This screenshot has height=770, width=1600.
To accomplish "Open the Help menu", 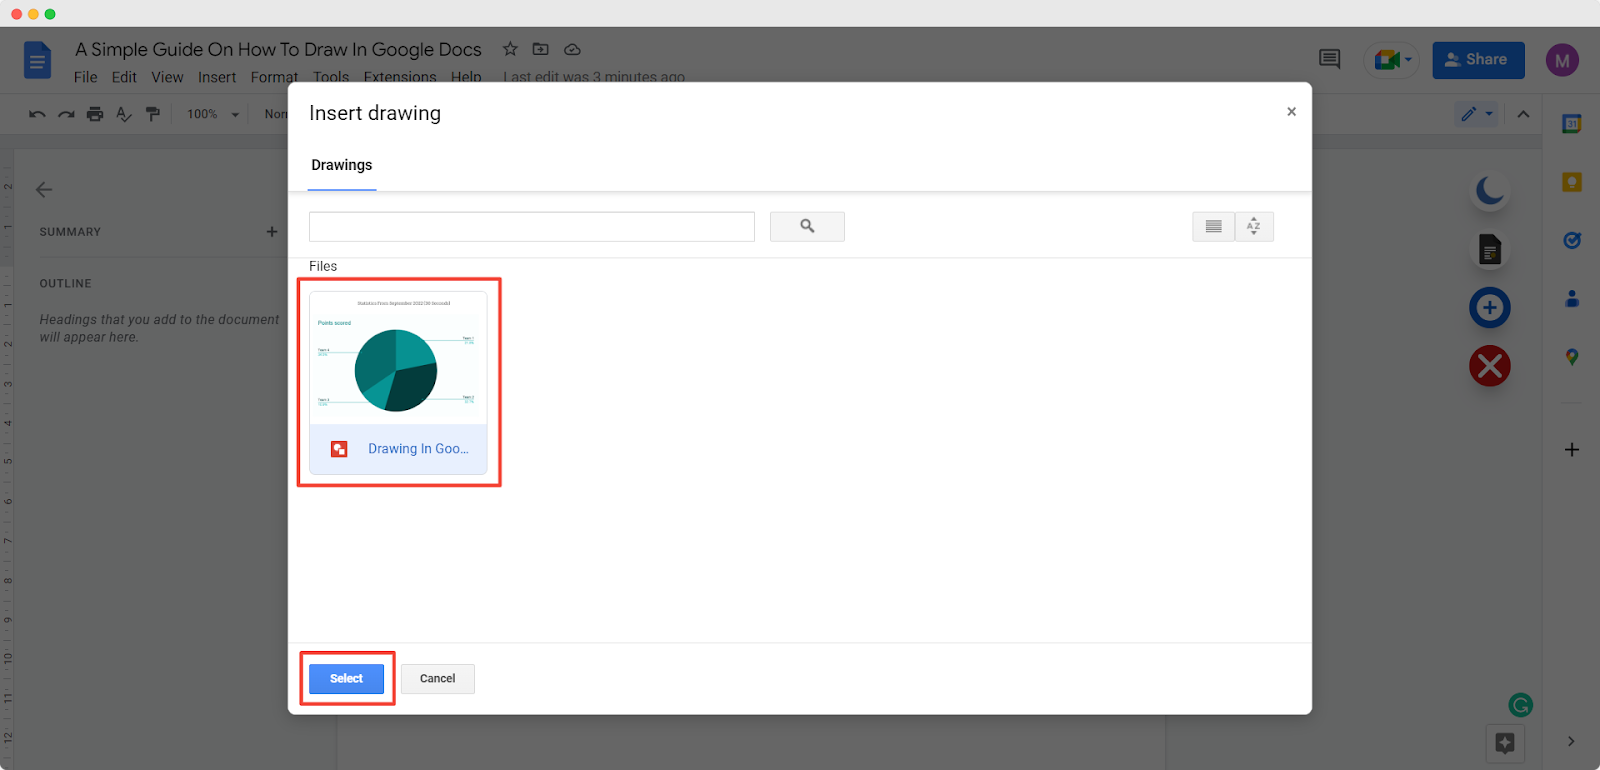I will coord(466,77).
